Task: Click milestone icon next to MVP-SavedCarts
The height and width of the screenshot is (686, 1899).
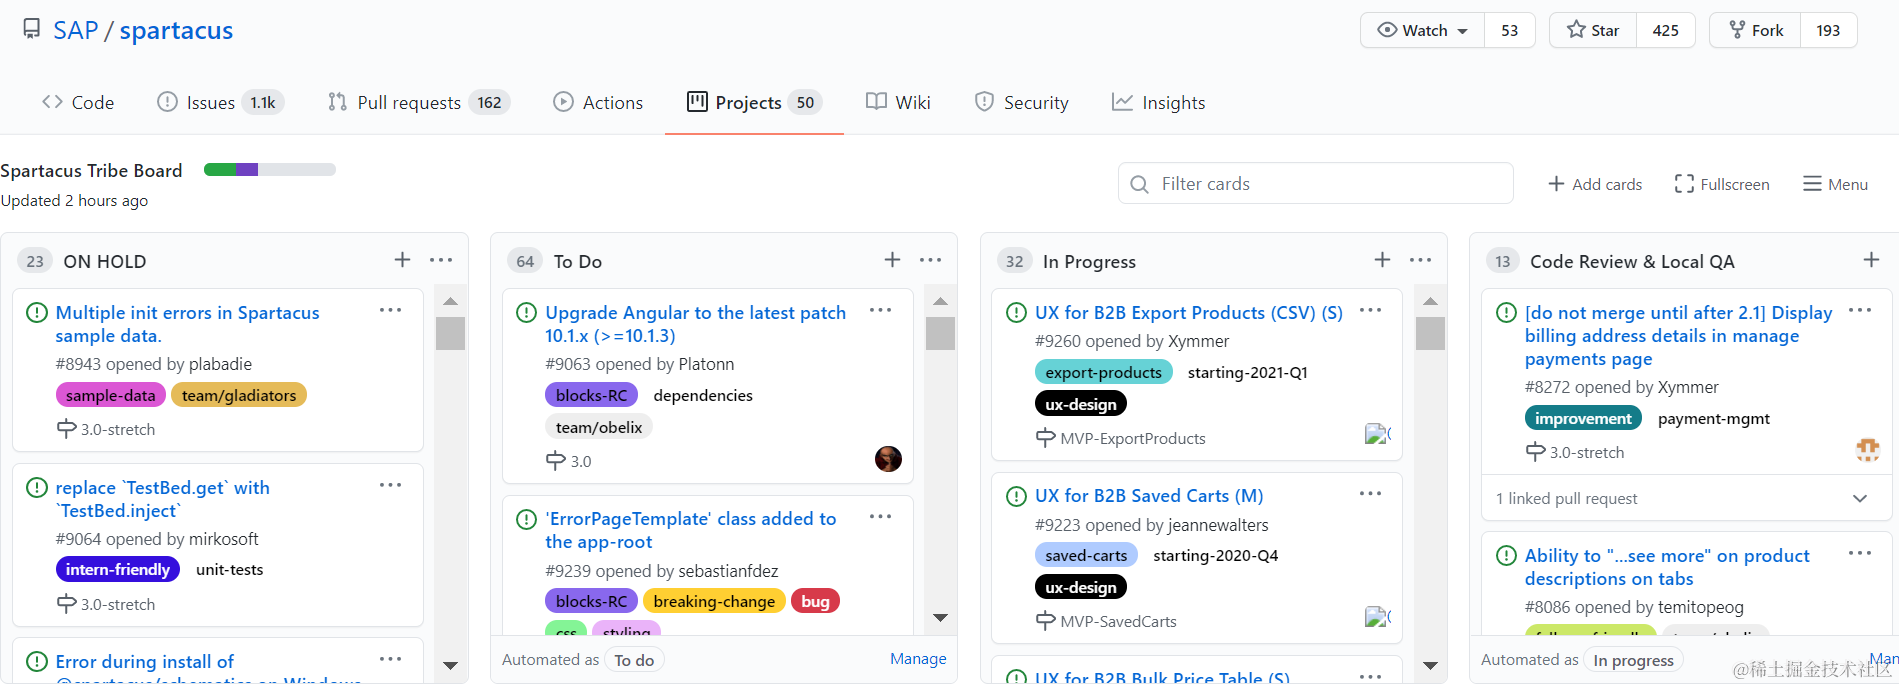Action: tap(1045, 621)
